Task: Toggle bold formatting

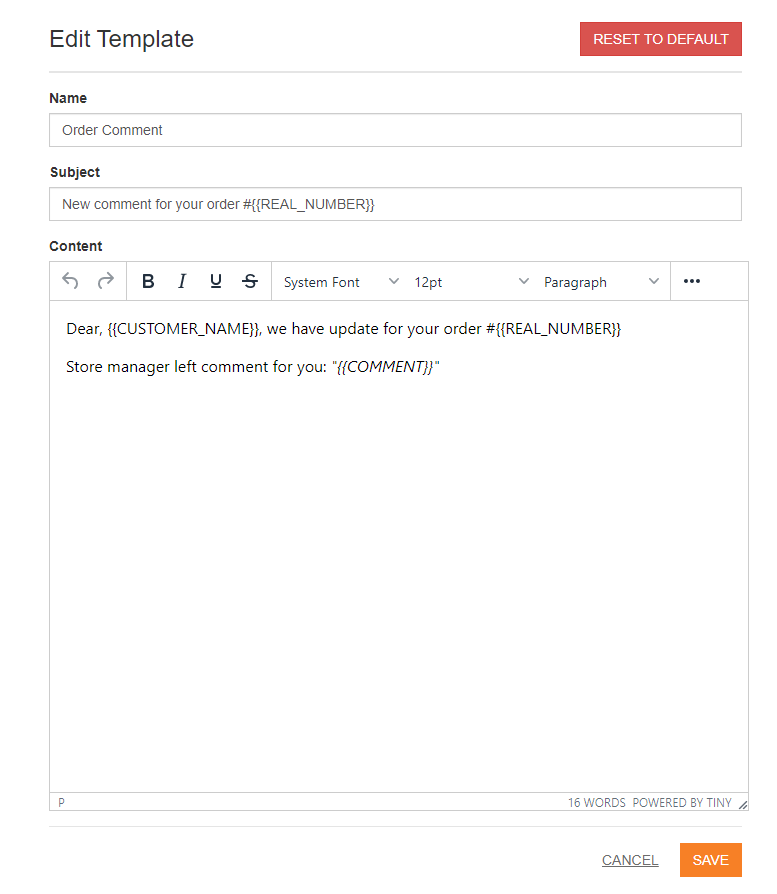Action: point(148,281)
